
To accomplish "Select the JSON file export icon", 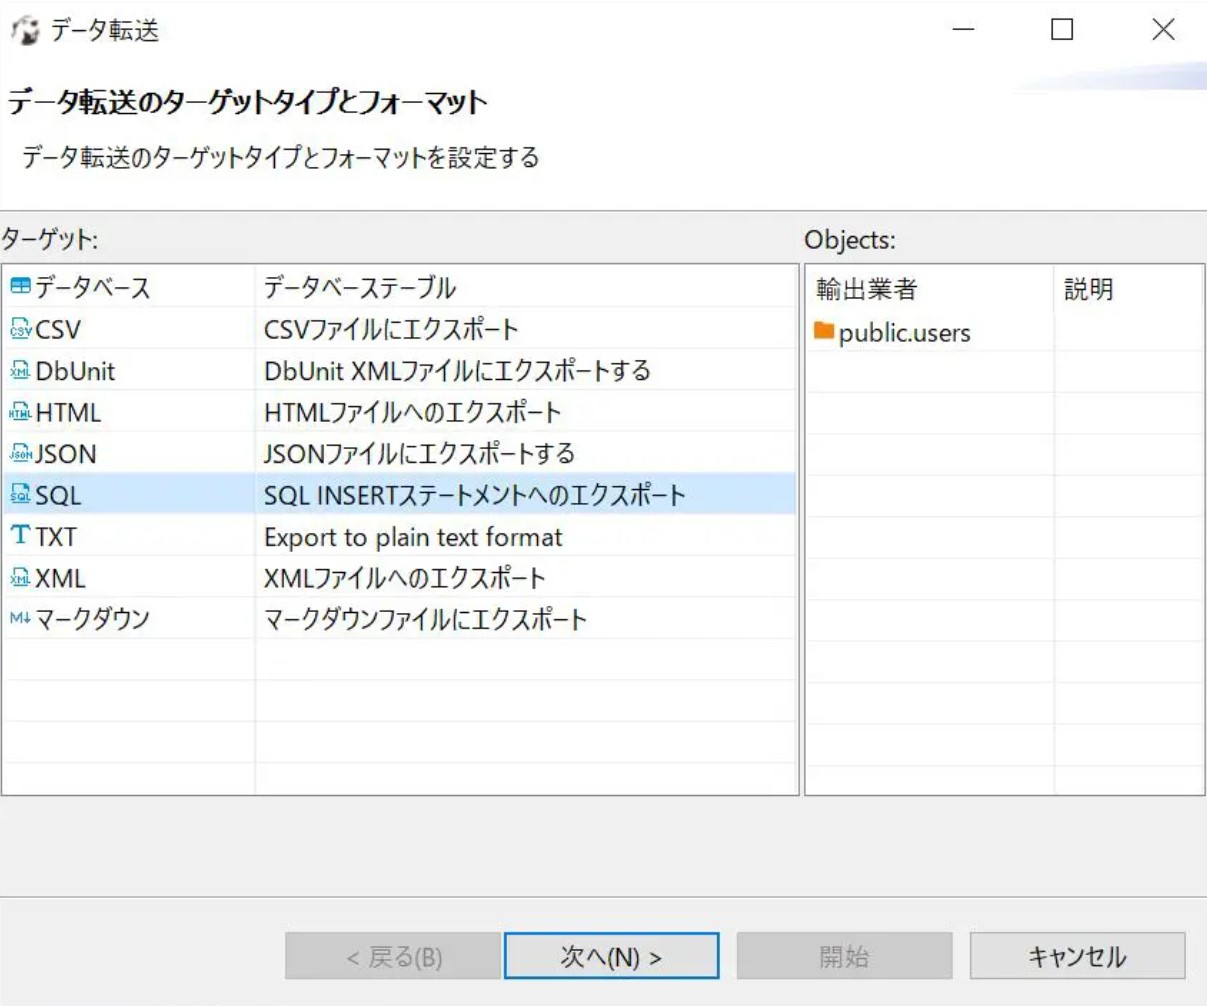I will pyautogui.click(x=21, y=454).
